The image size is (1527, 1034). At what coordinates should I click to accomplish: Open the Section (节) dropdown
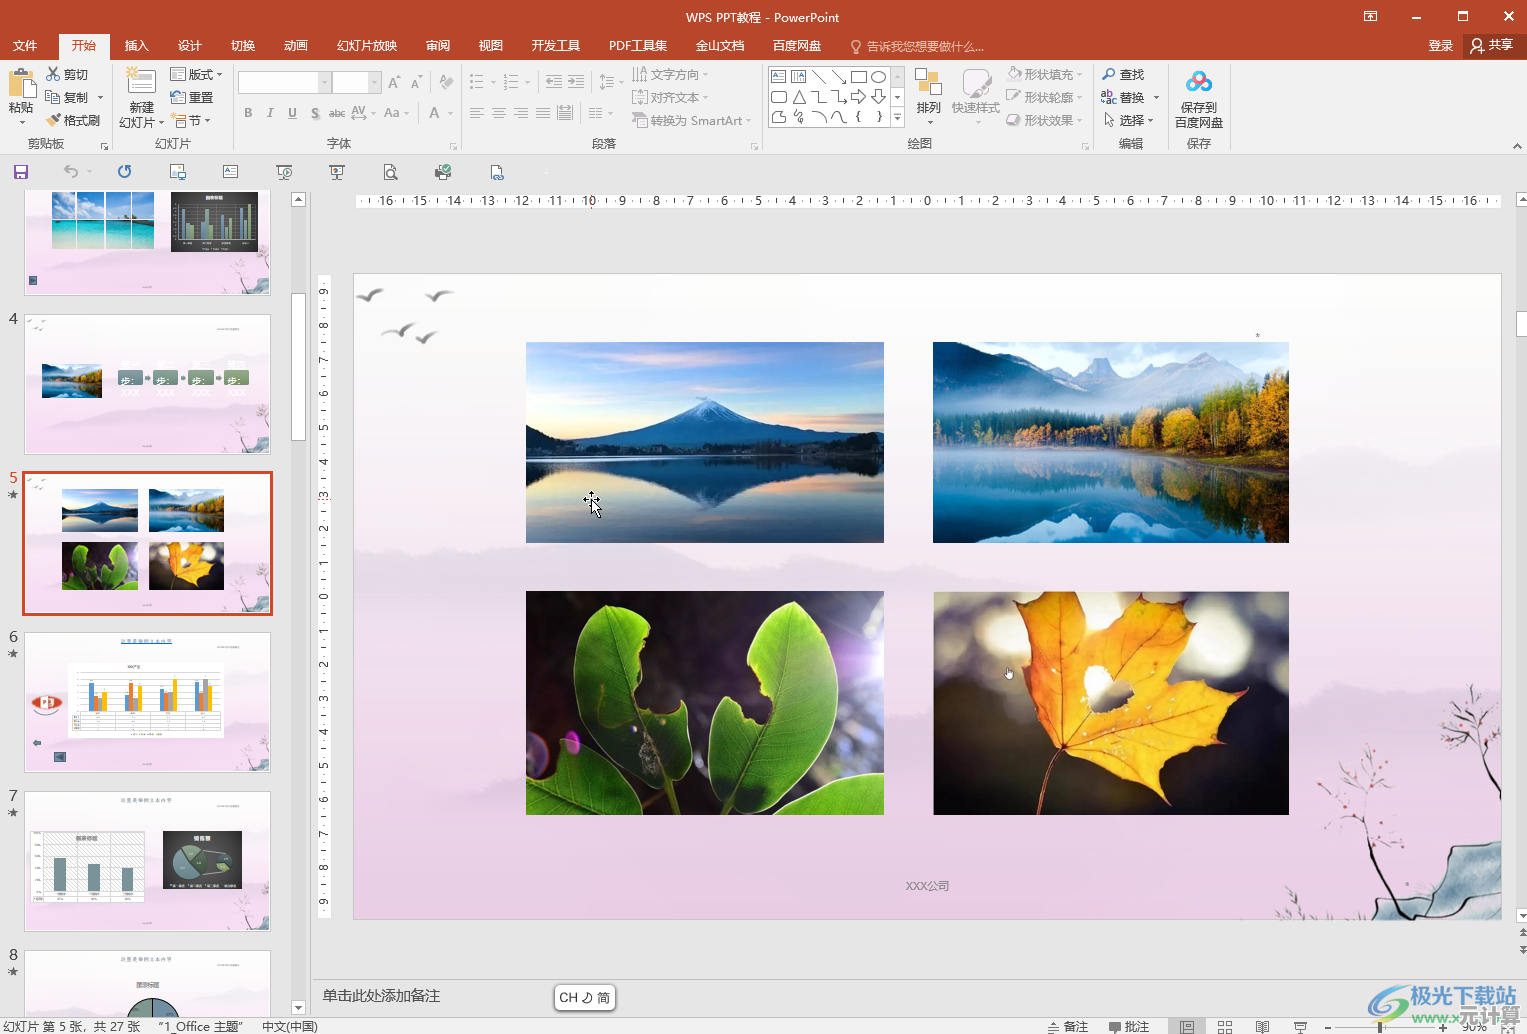pos(191,120)
